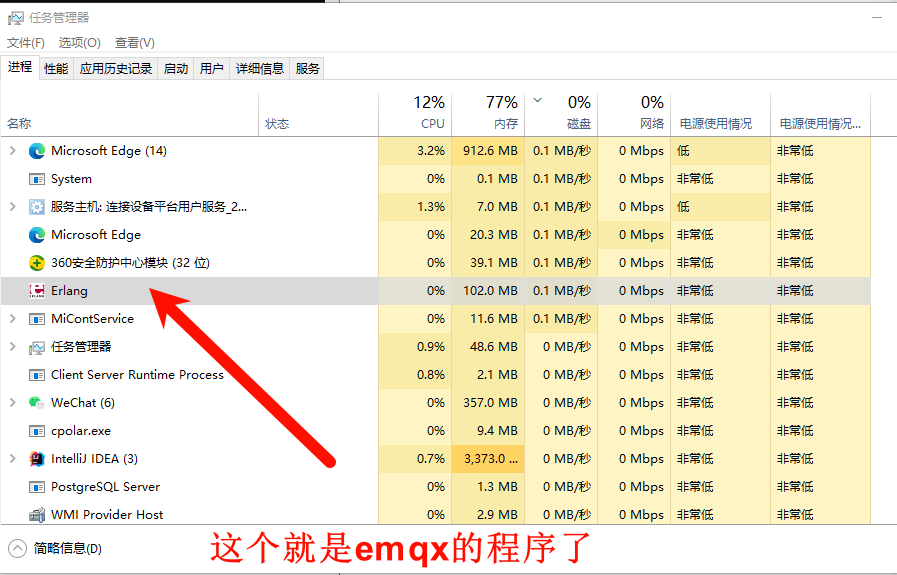Select the WMI Provider Host row
Screen dimensions: 897x575
click(435, 515)
